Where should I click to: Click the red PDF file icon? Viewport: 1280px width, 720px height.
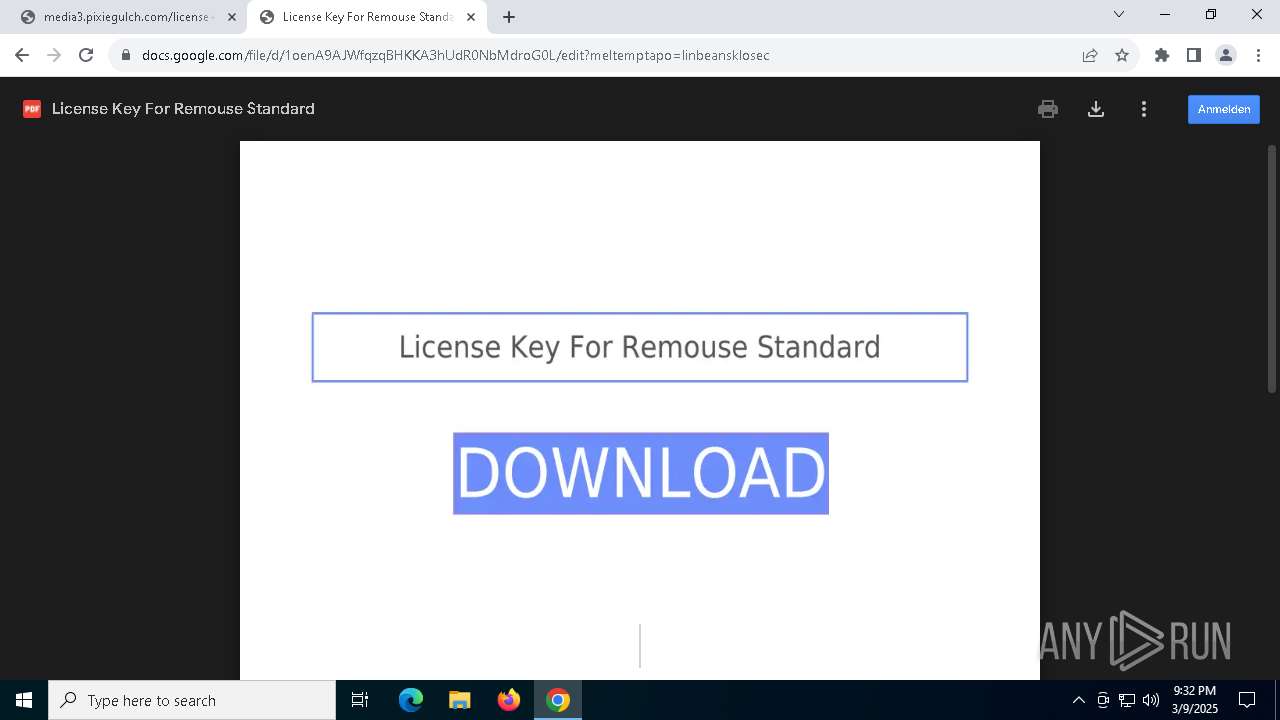[x=32, y=109]
